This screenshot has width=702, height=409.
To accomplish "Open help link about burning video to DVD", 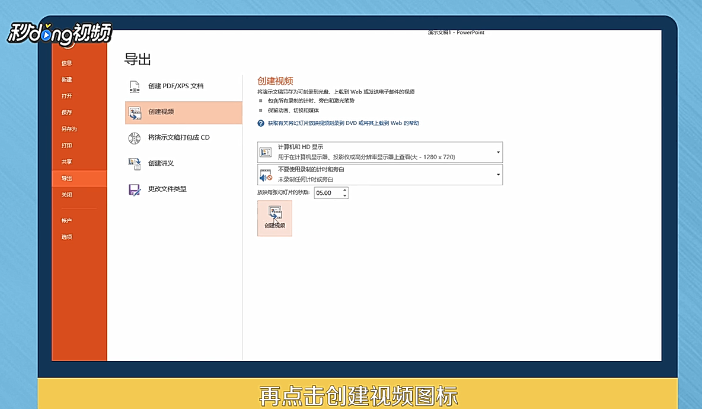I will pos(343,123).
